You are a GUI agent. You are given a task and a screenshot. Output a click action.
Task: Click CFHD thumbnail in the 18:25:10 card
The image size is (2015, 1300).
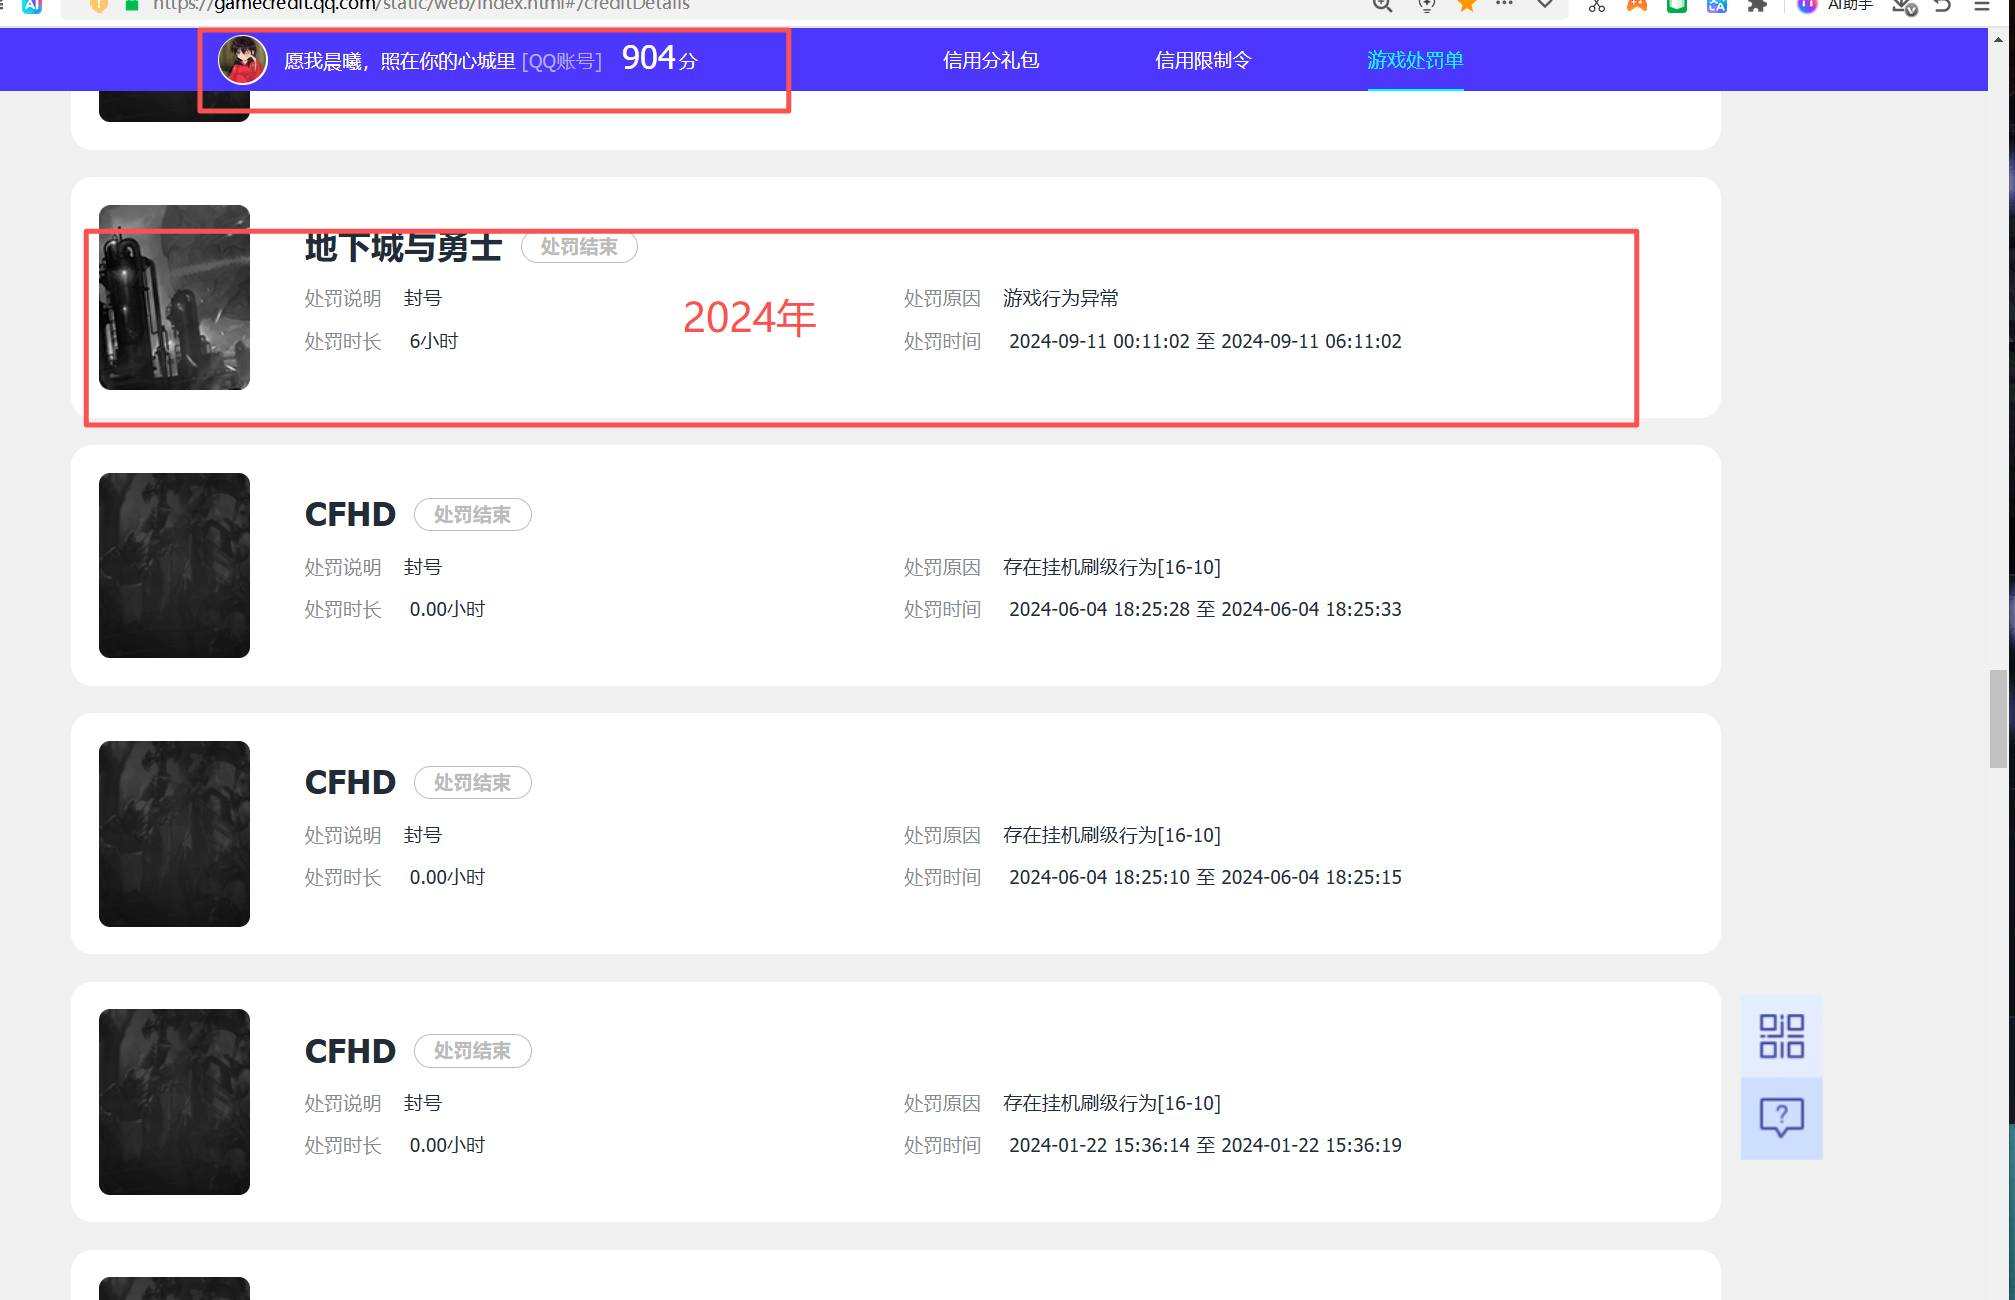pyautogui.click(x=174, y=834)
